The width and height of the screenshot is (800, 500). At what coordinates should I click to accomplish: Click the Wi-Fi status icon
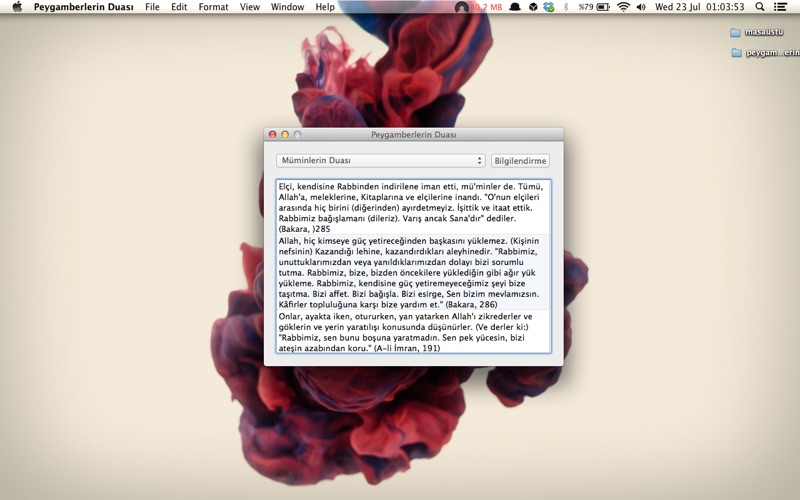coord(624,7)
